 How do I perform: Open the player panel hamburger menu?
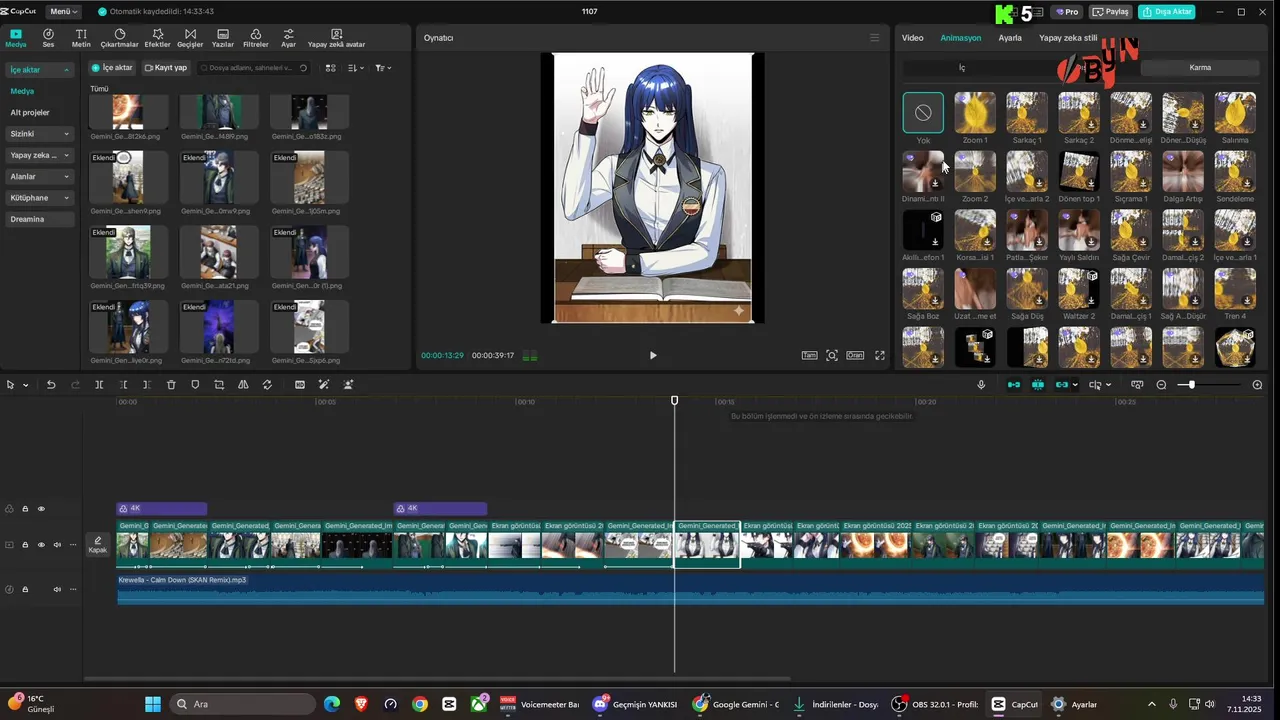874,38
